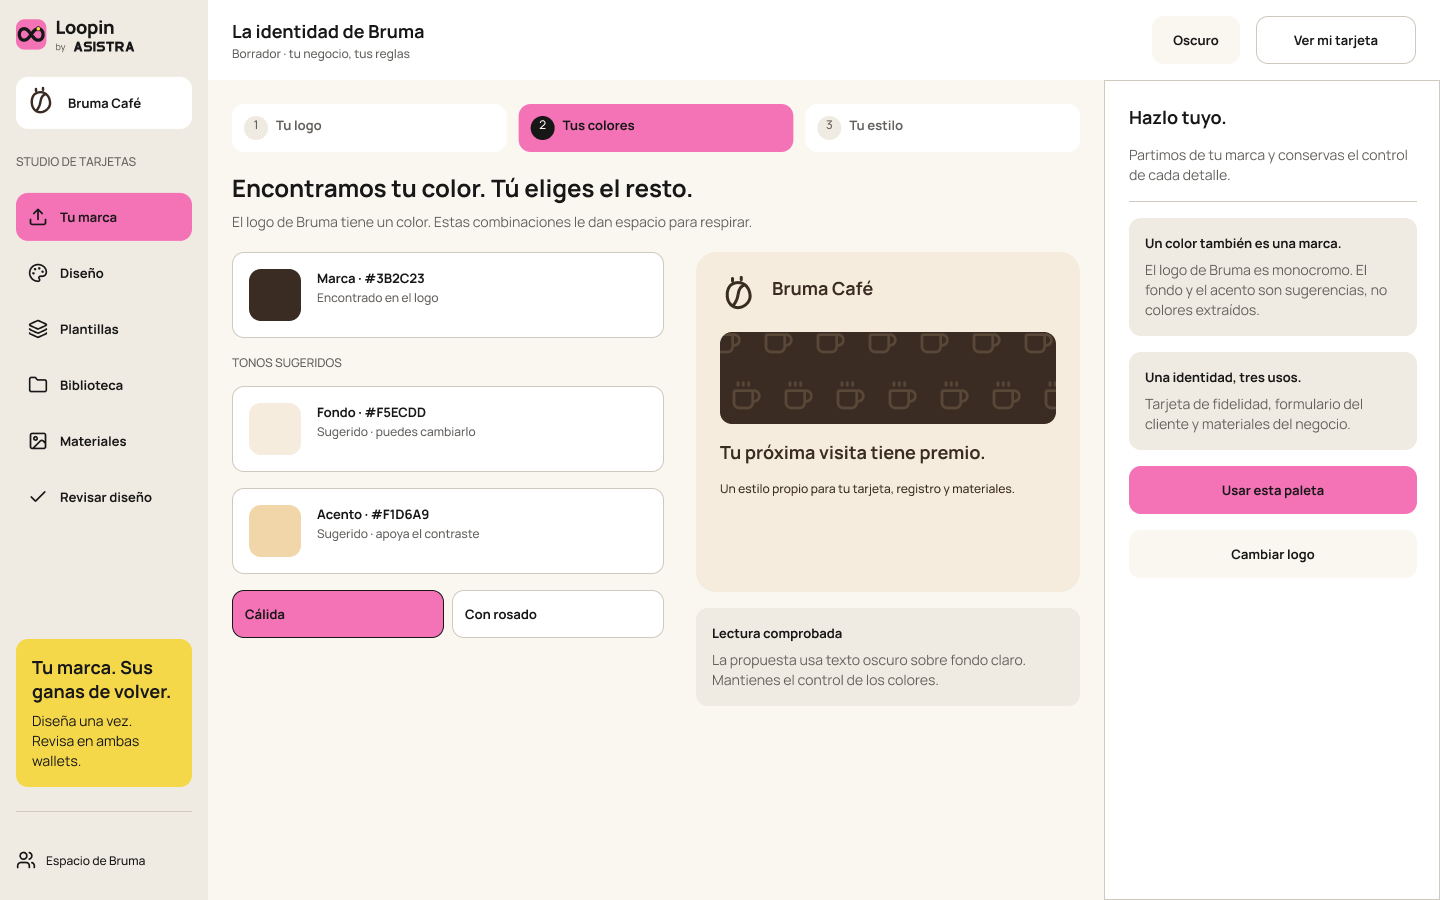
Task: Click the coffee cup pattern banner in preview
Action: pos(888,378)
